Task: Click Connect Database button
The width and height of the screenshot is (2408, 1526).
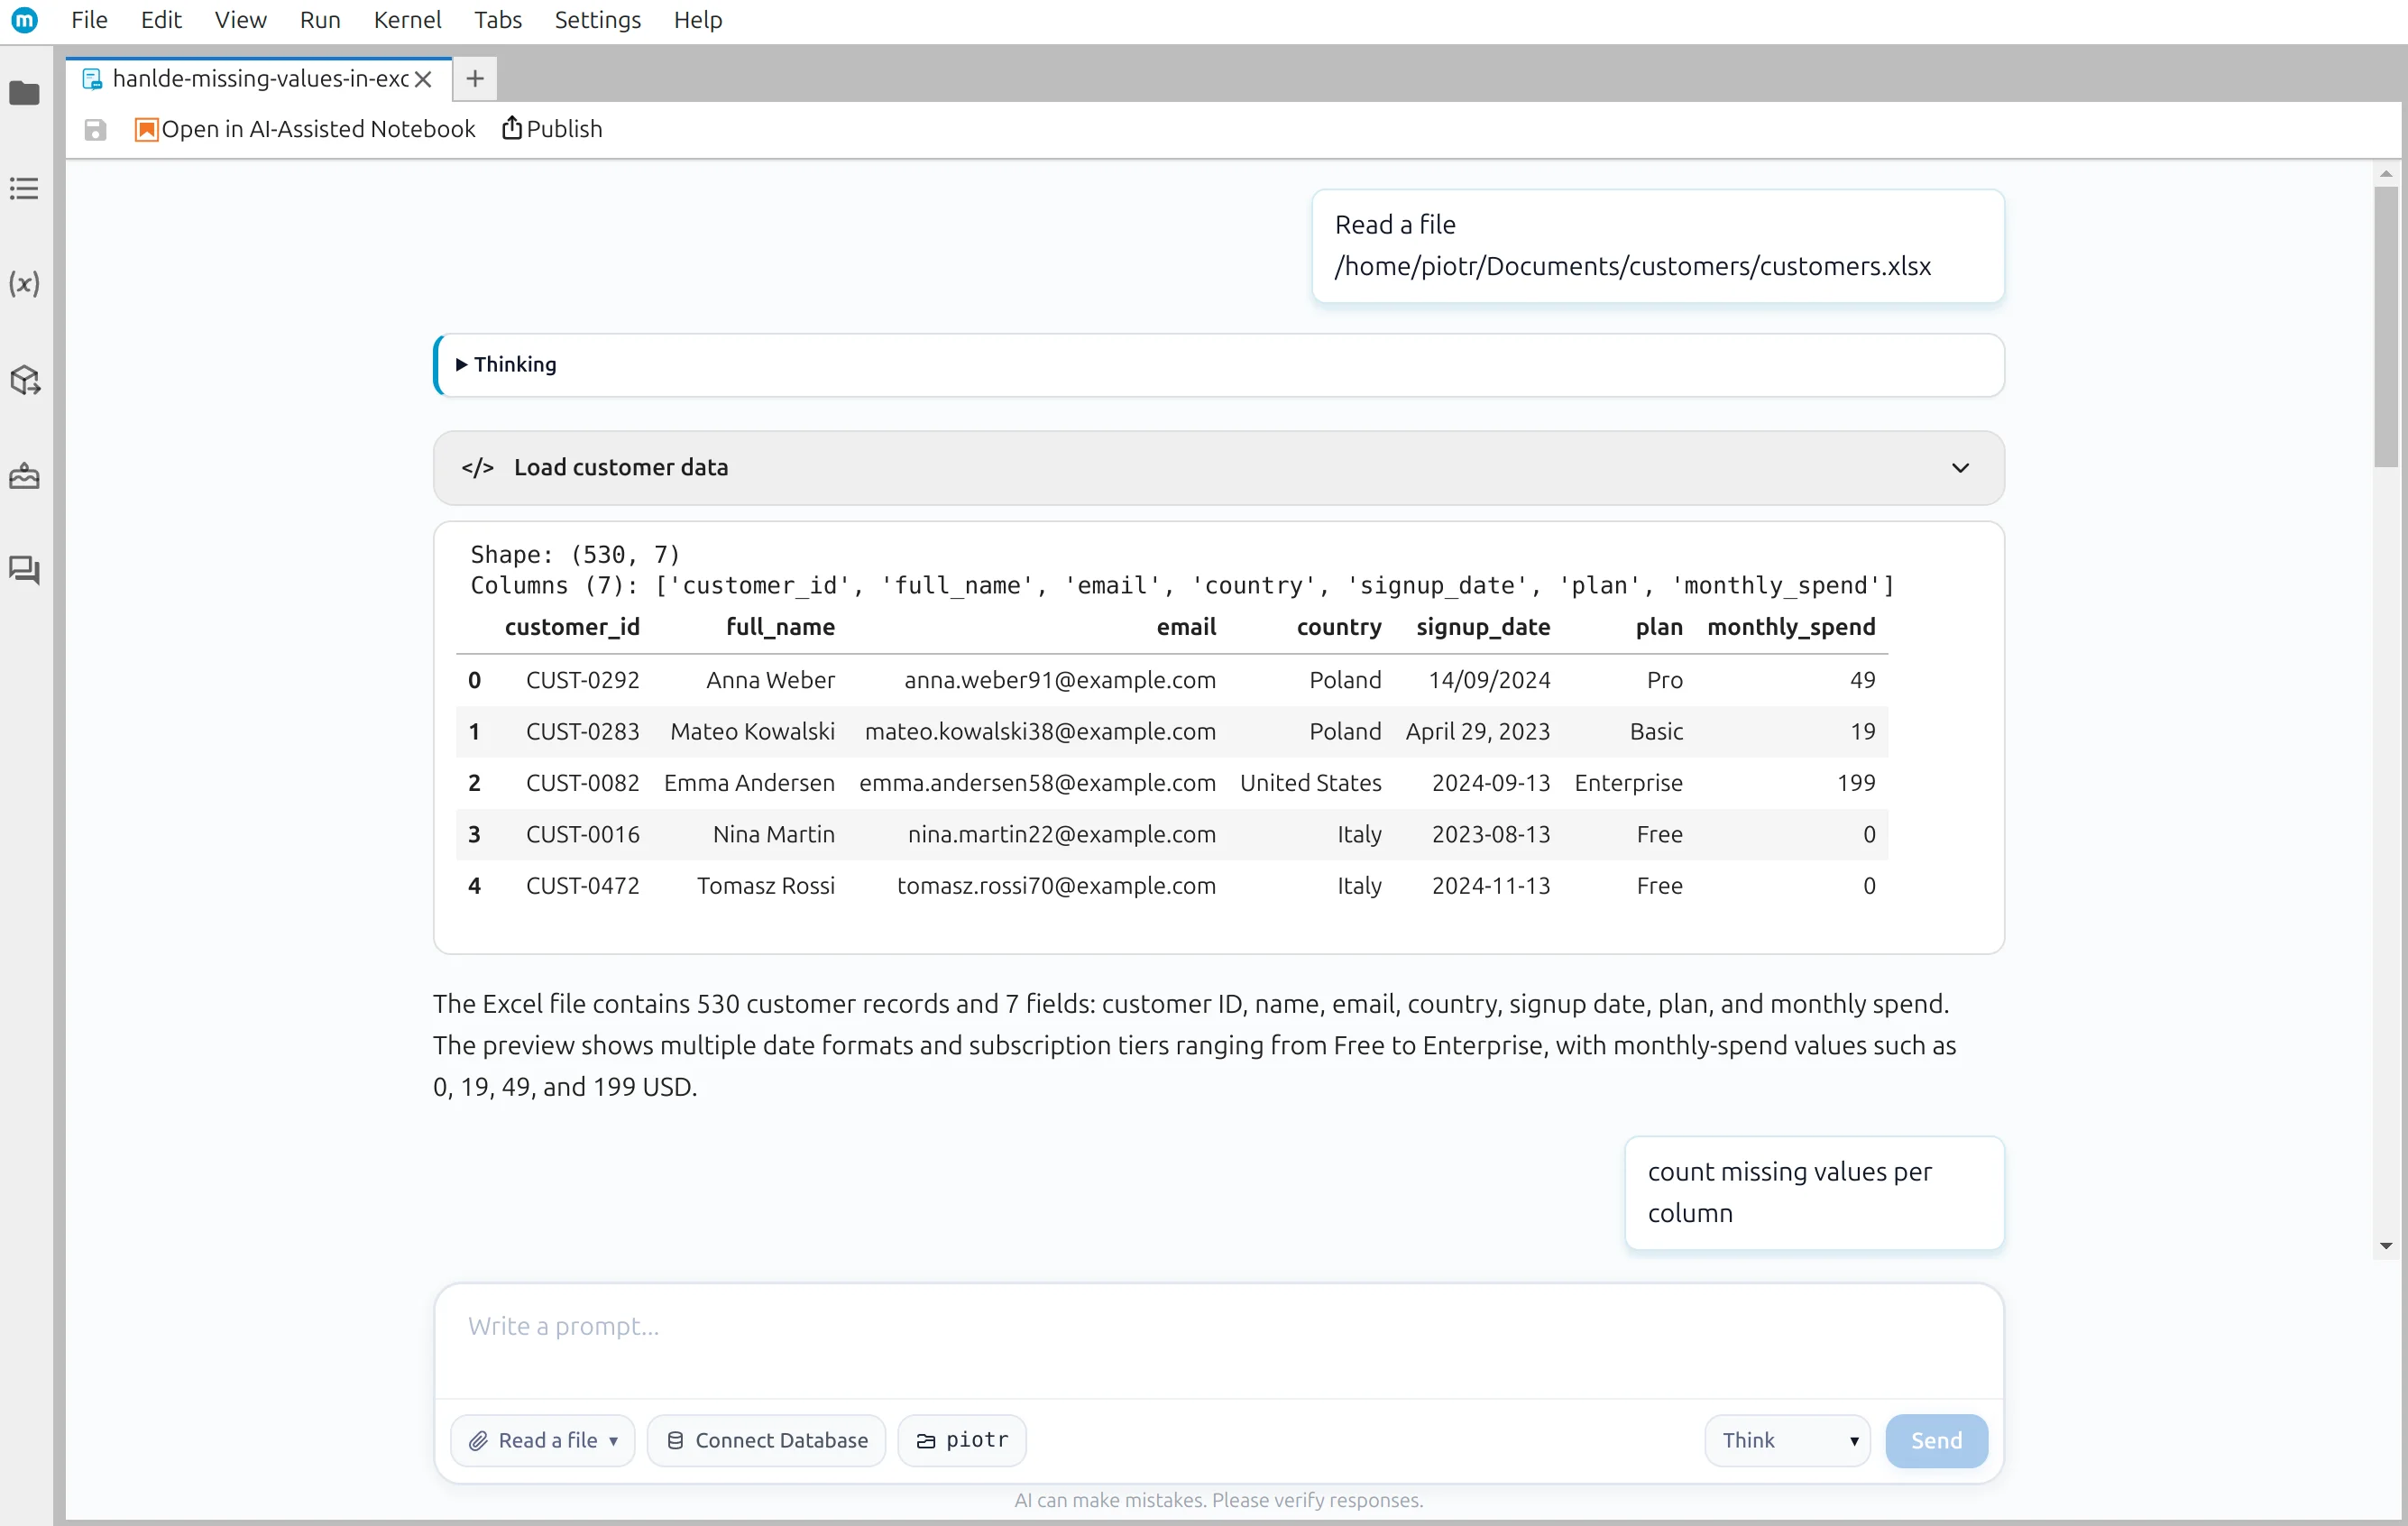Action: tap(766, 1440)
